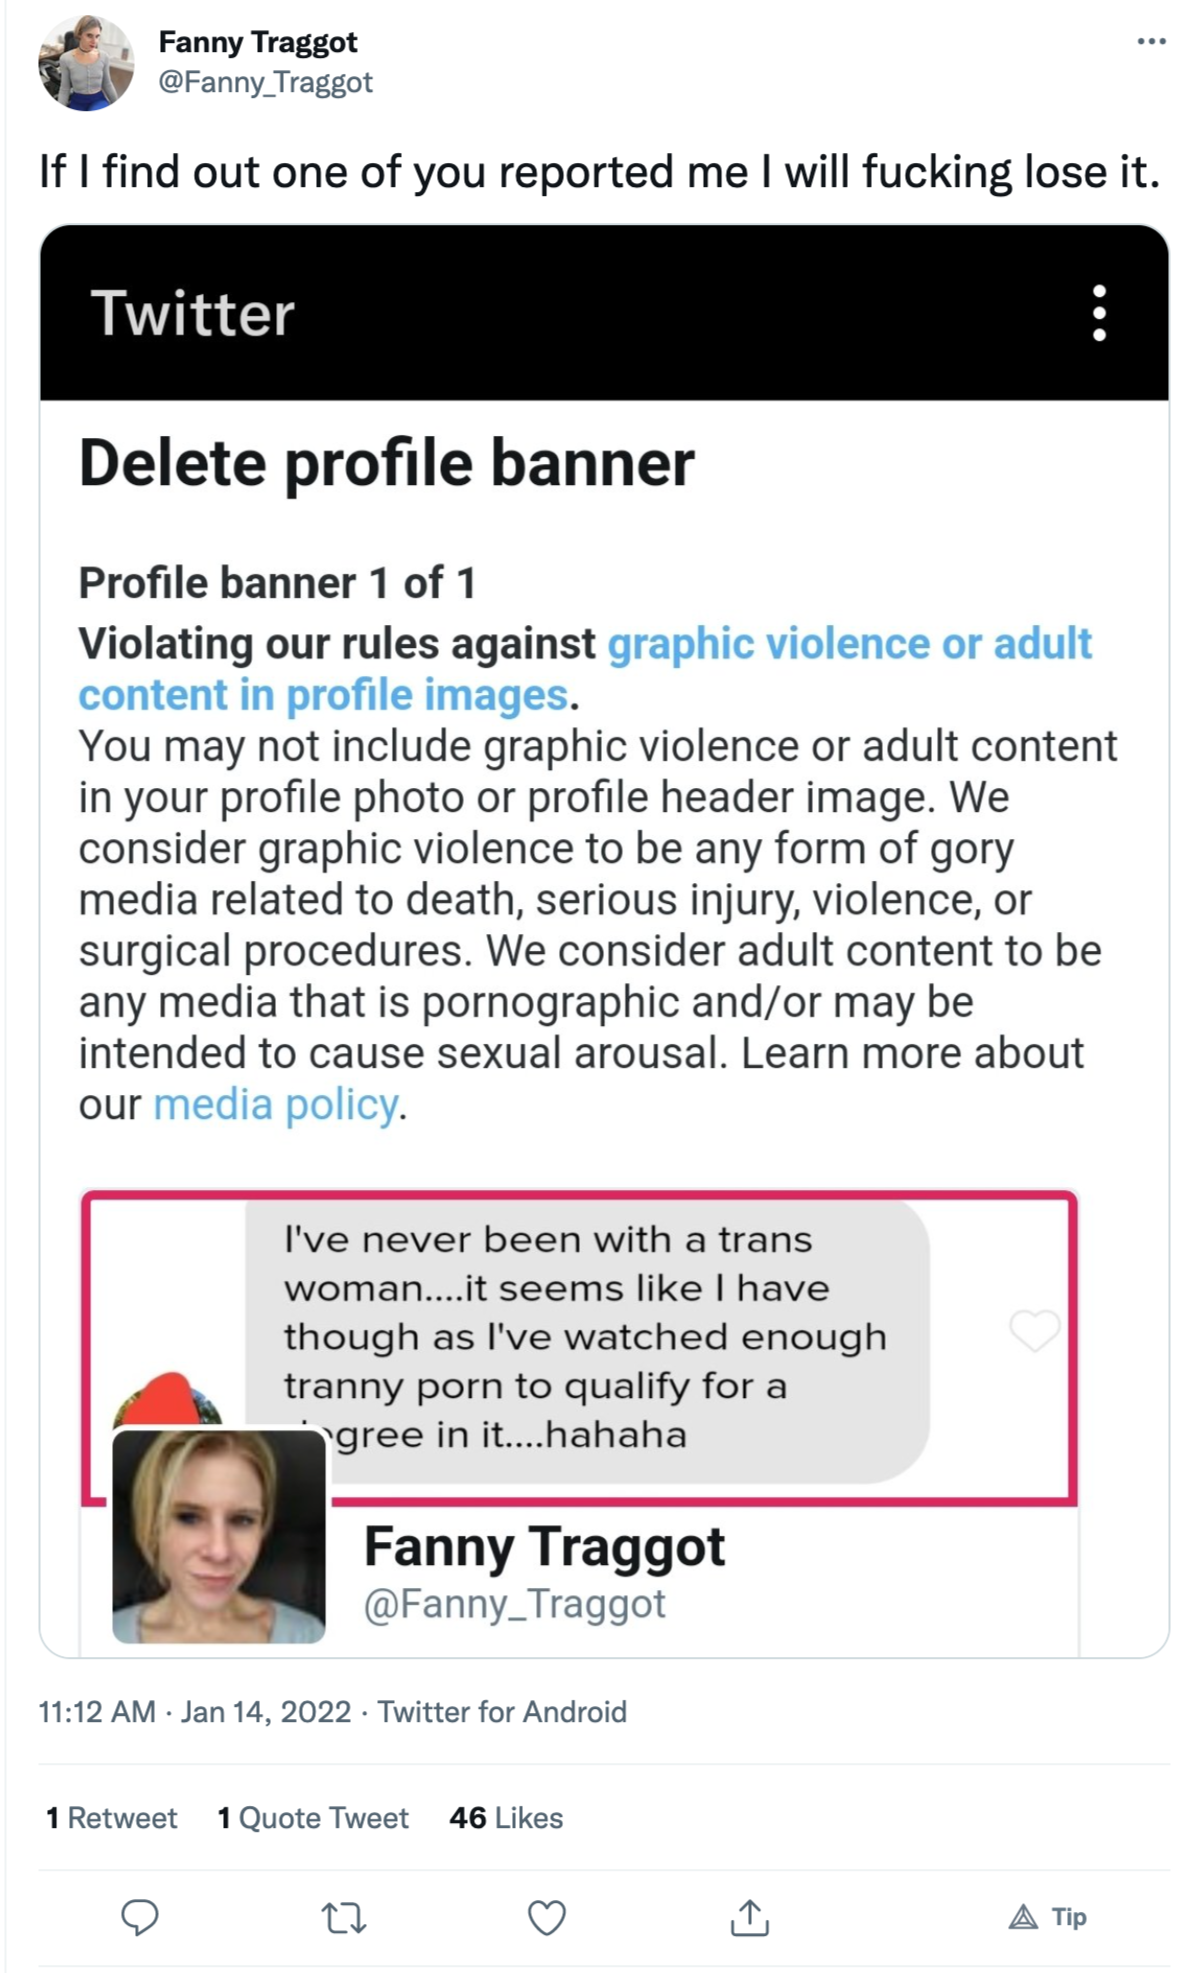
Task: Click the Tip icon button
Action: tap(1047, 1917)
